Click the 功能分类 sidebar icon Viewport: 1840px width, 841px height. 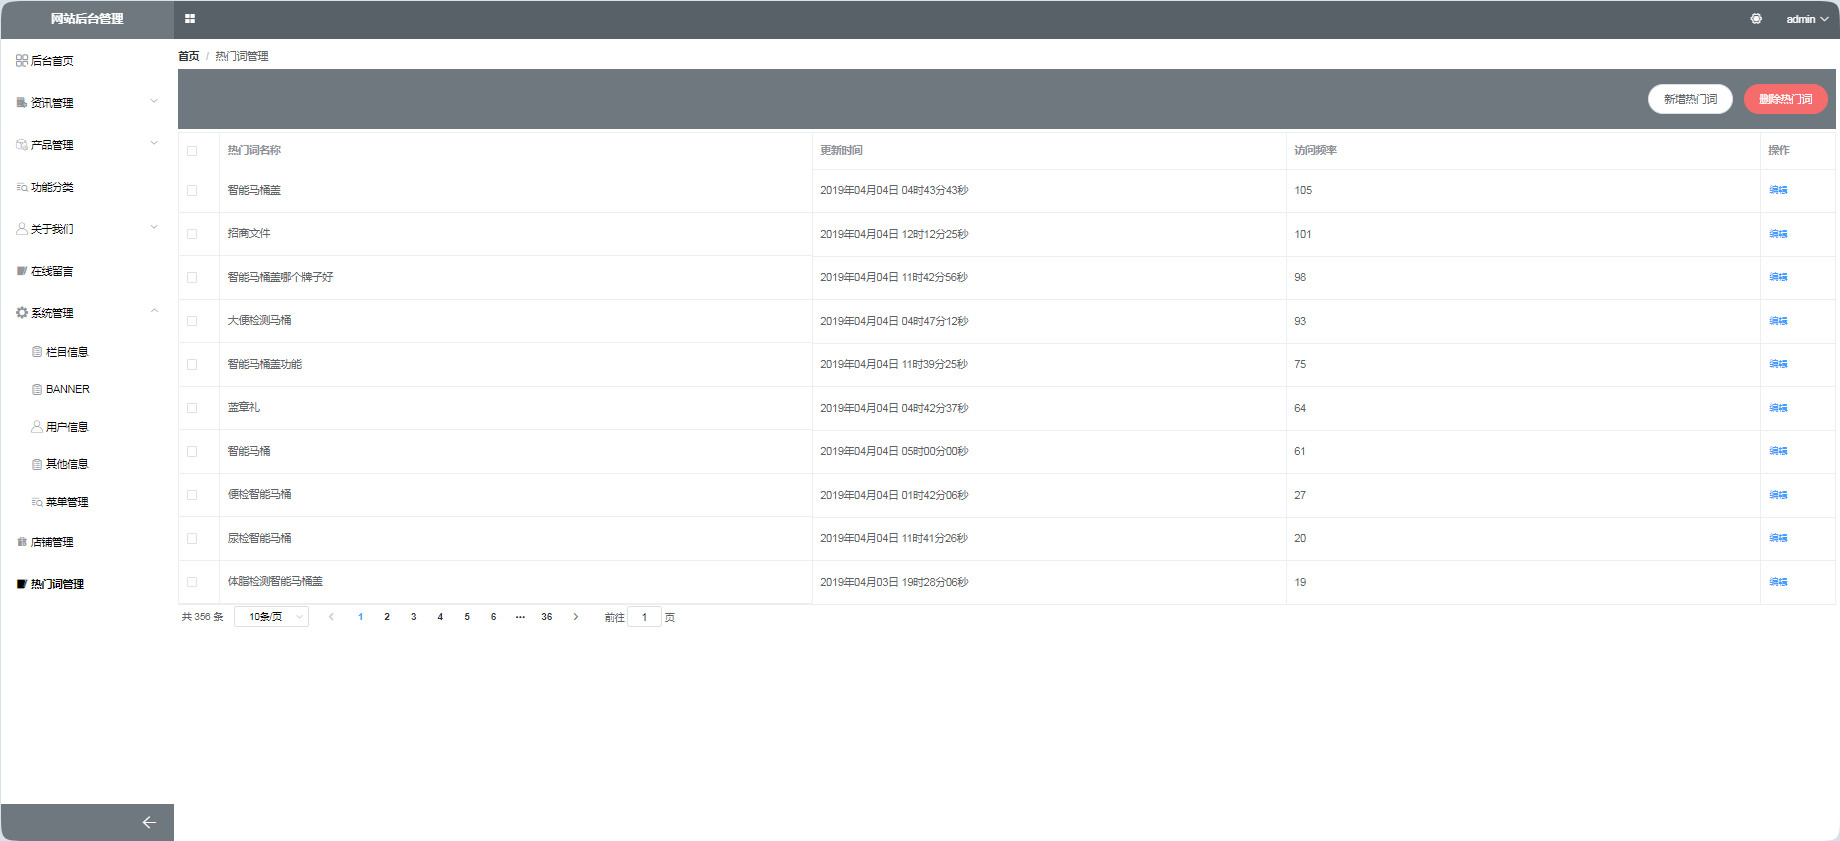22,187
